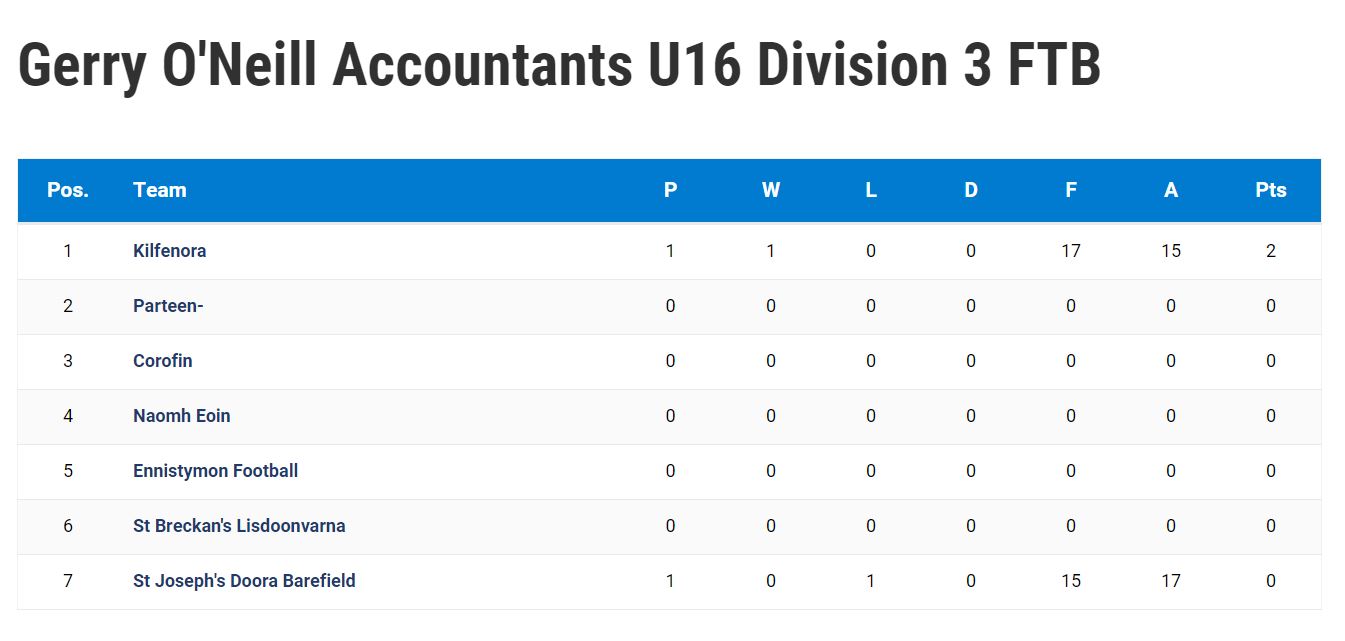Screen dimensions: 1345x641
Task: Click Kilfenora's score-for value 17
Action: click(1071, 251)
